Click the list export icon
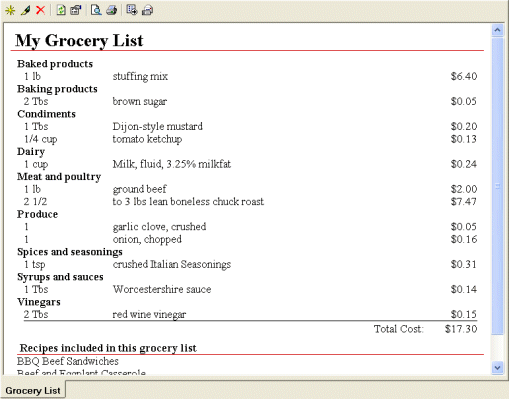The width and height of the screenshot is (509, 399). point(132,10)
